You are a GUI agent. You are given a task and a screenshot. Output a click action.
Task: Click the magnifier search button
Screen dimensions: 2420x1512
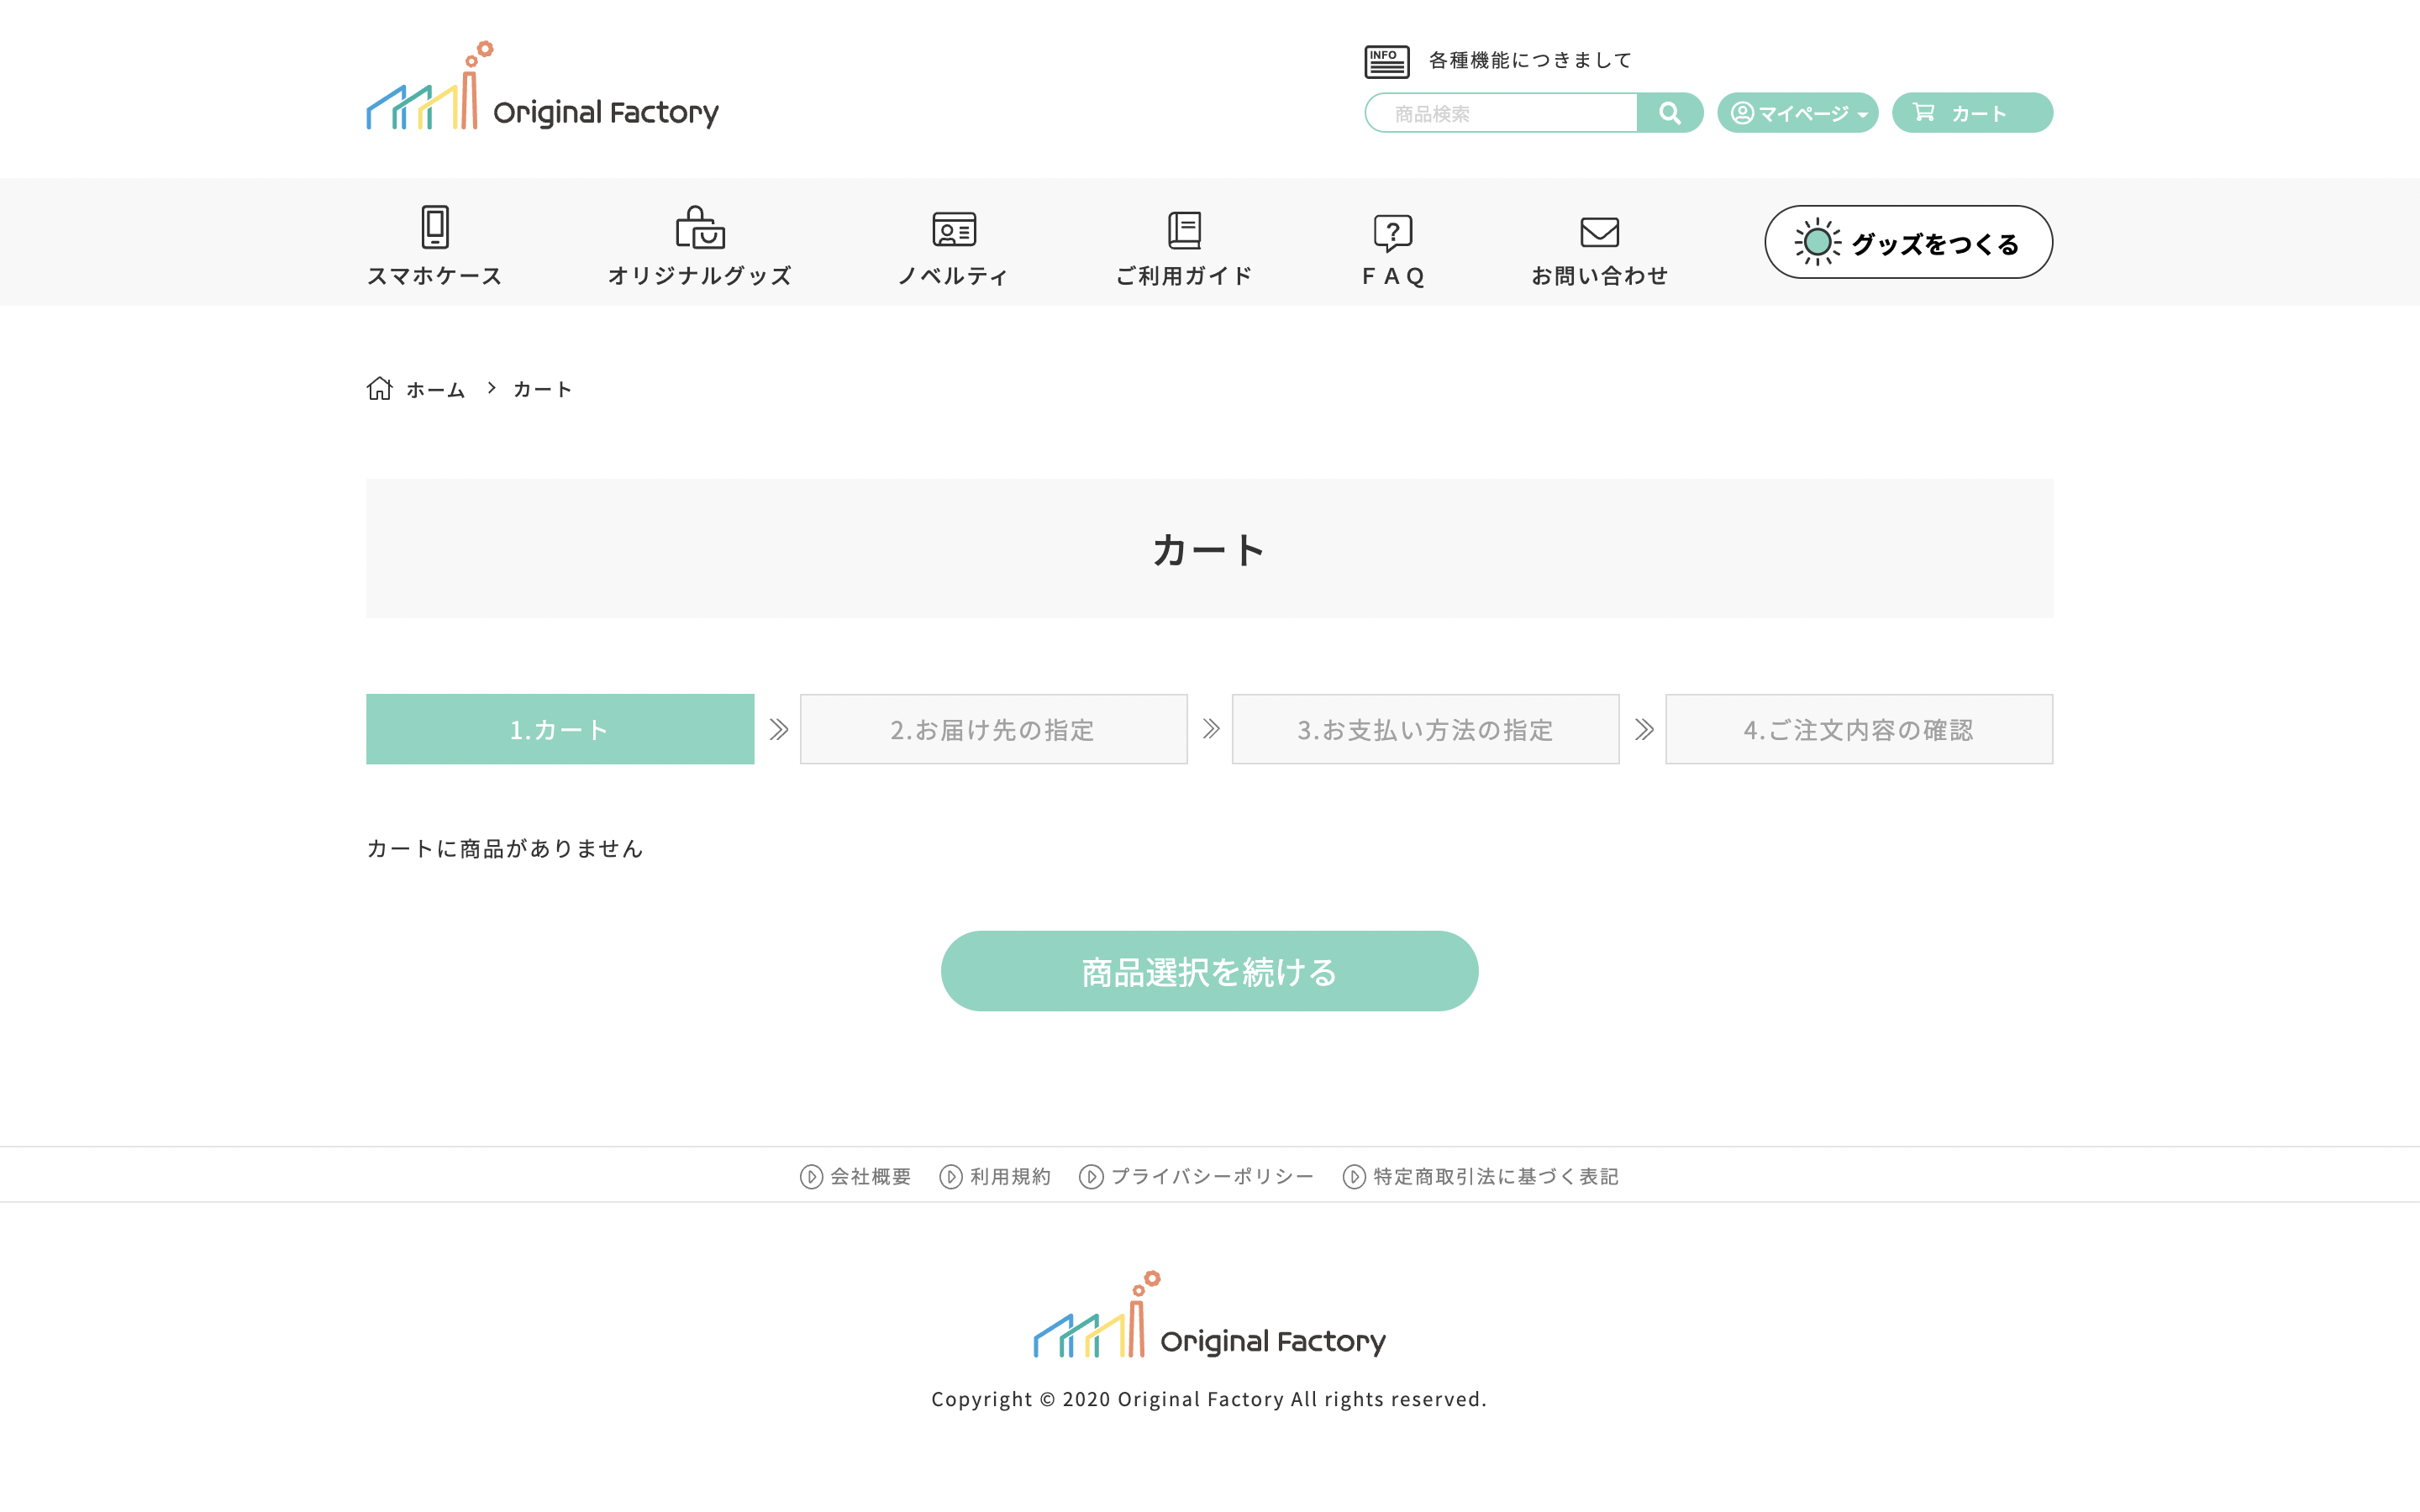tap(1669, 113)
